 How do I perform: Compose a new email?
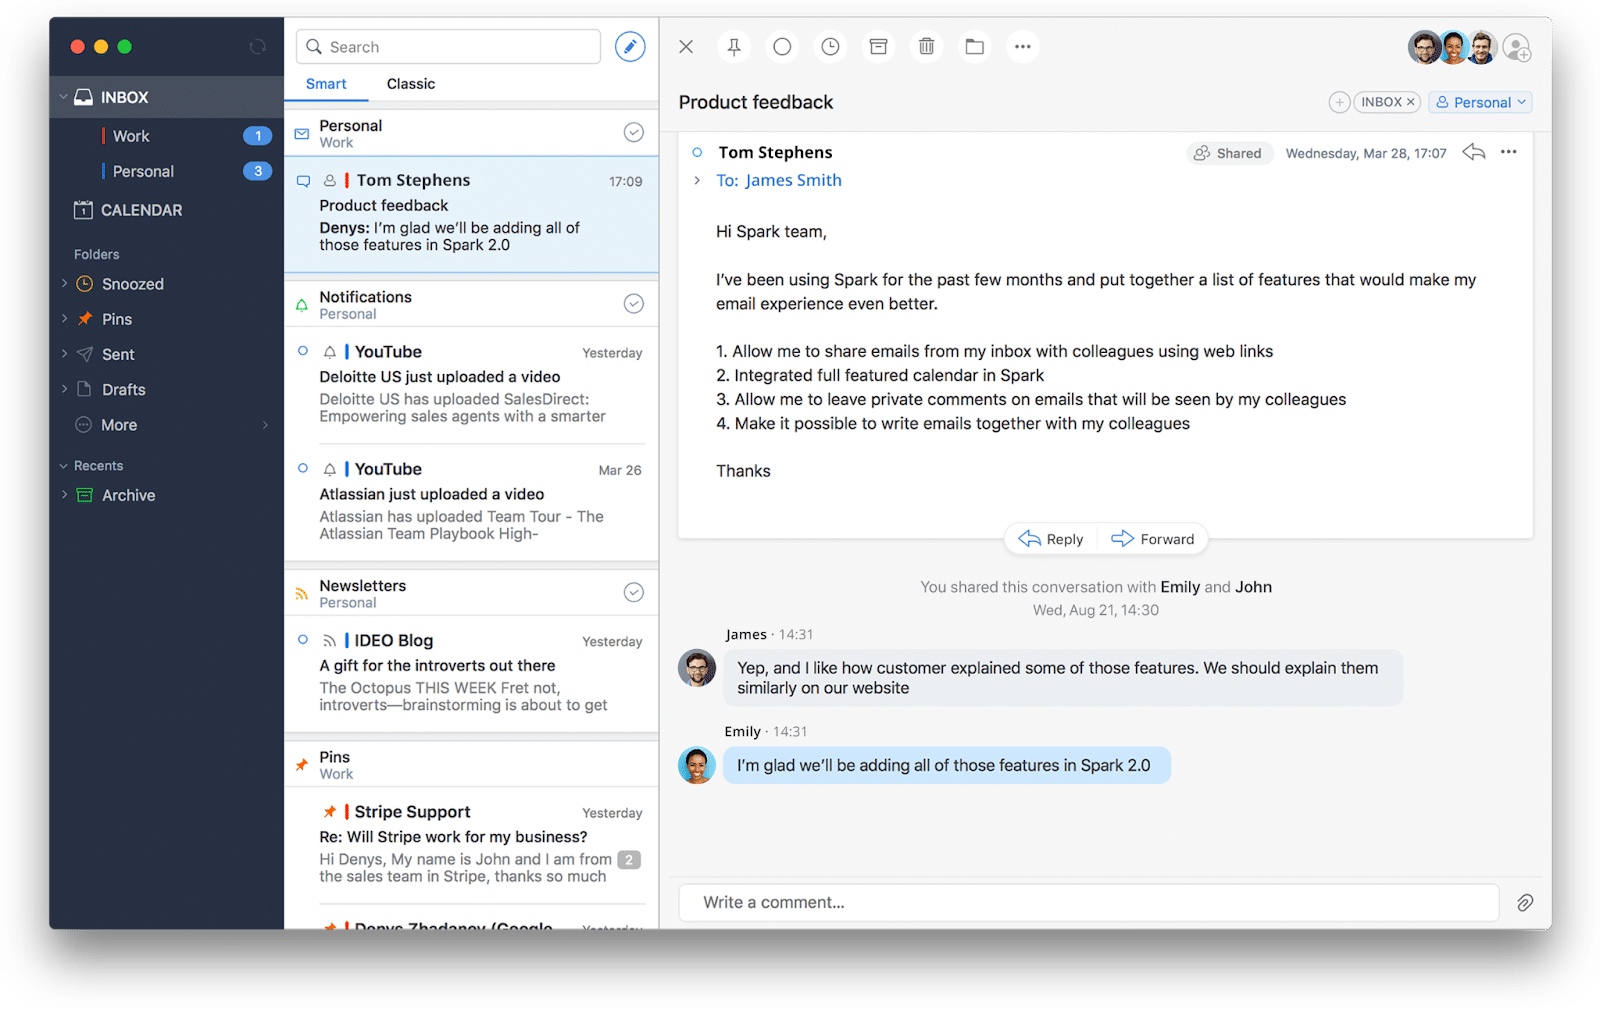pos(630,46)
